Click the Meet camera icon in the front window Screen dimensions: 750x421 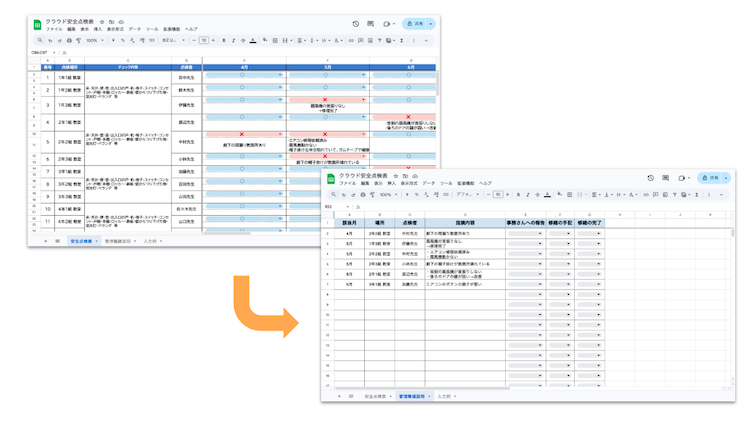pyautogui.click(x=681, y=177)
